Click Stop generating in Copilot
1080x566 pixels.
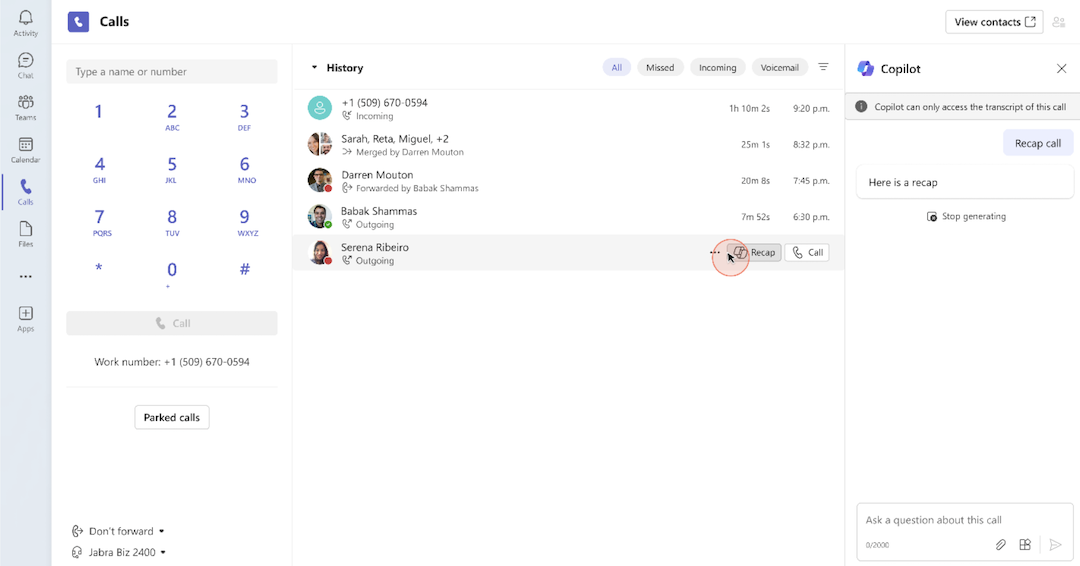[x=966, y=216]
